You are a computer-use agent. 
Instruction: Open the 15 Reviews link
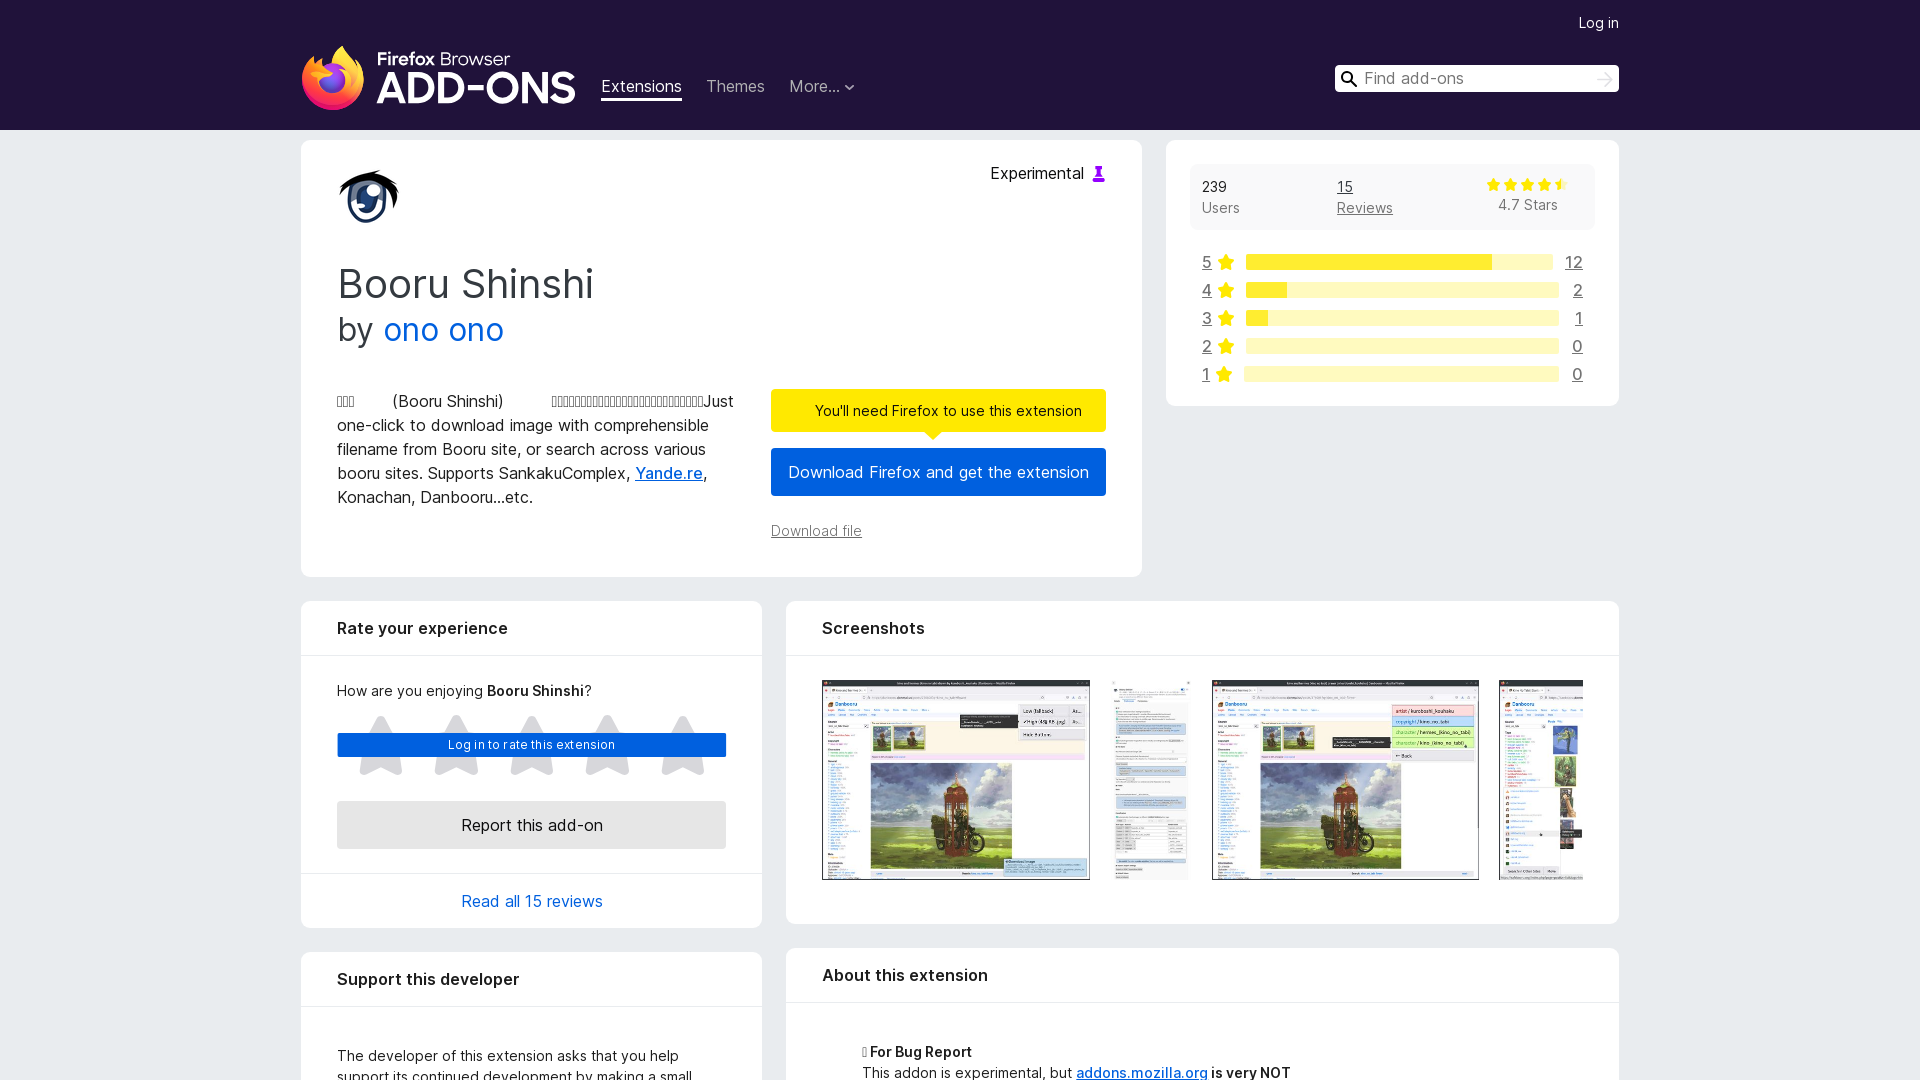1364,197
